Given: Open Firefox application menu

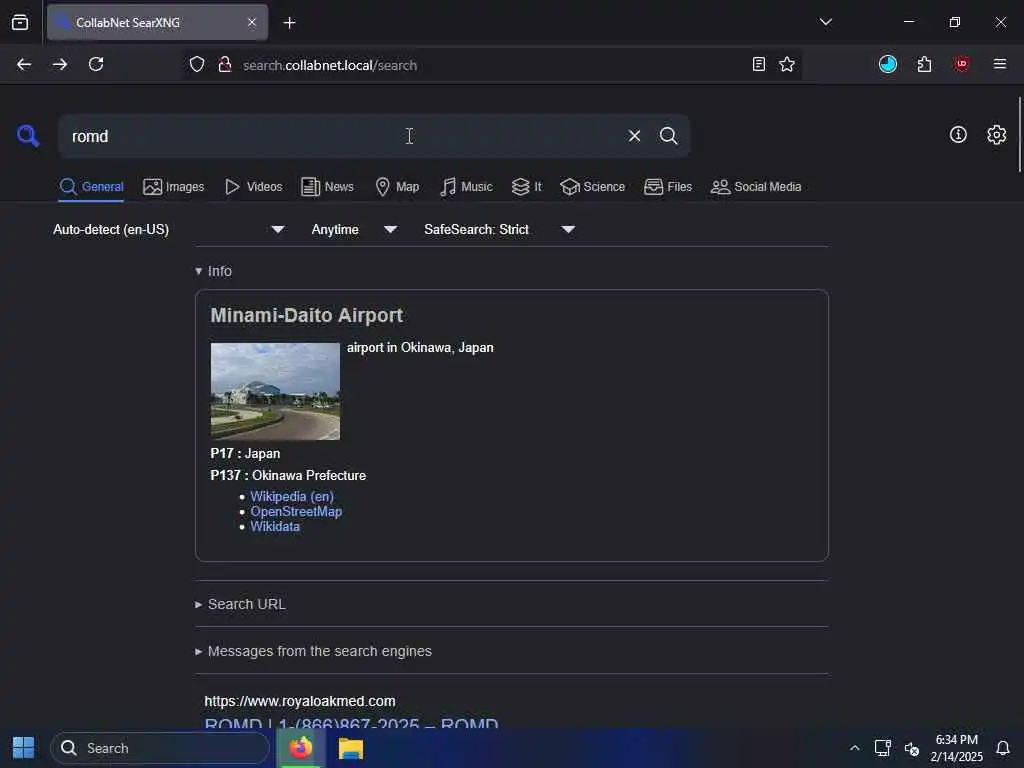Looking at the screenshot, I should [x=999, y=64].
